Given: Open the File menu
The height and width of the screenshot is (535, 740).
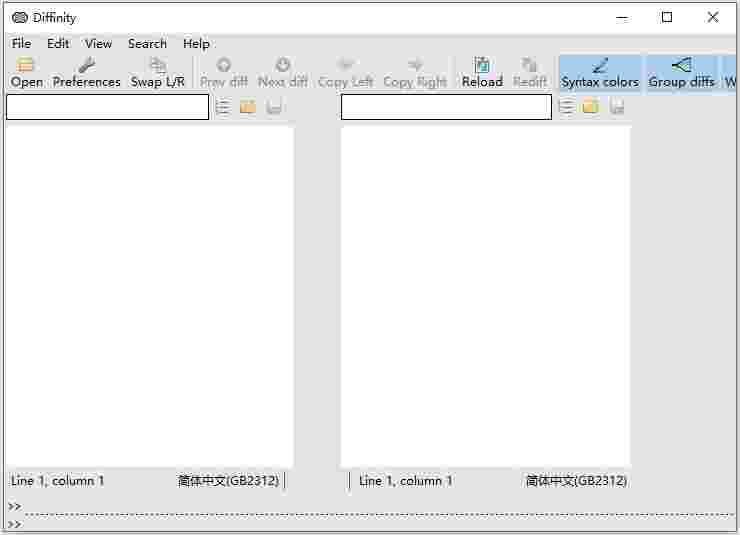Looking at the screenshot, I should tap(21, 43).
